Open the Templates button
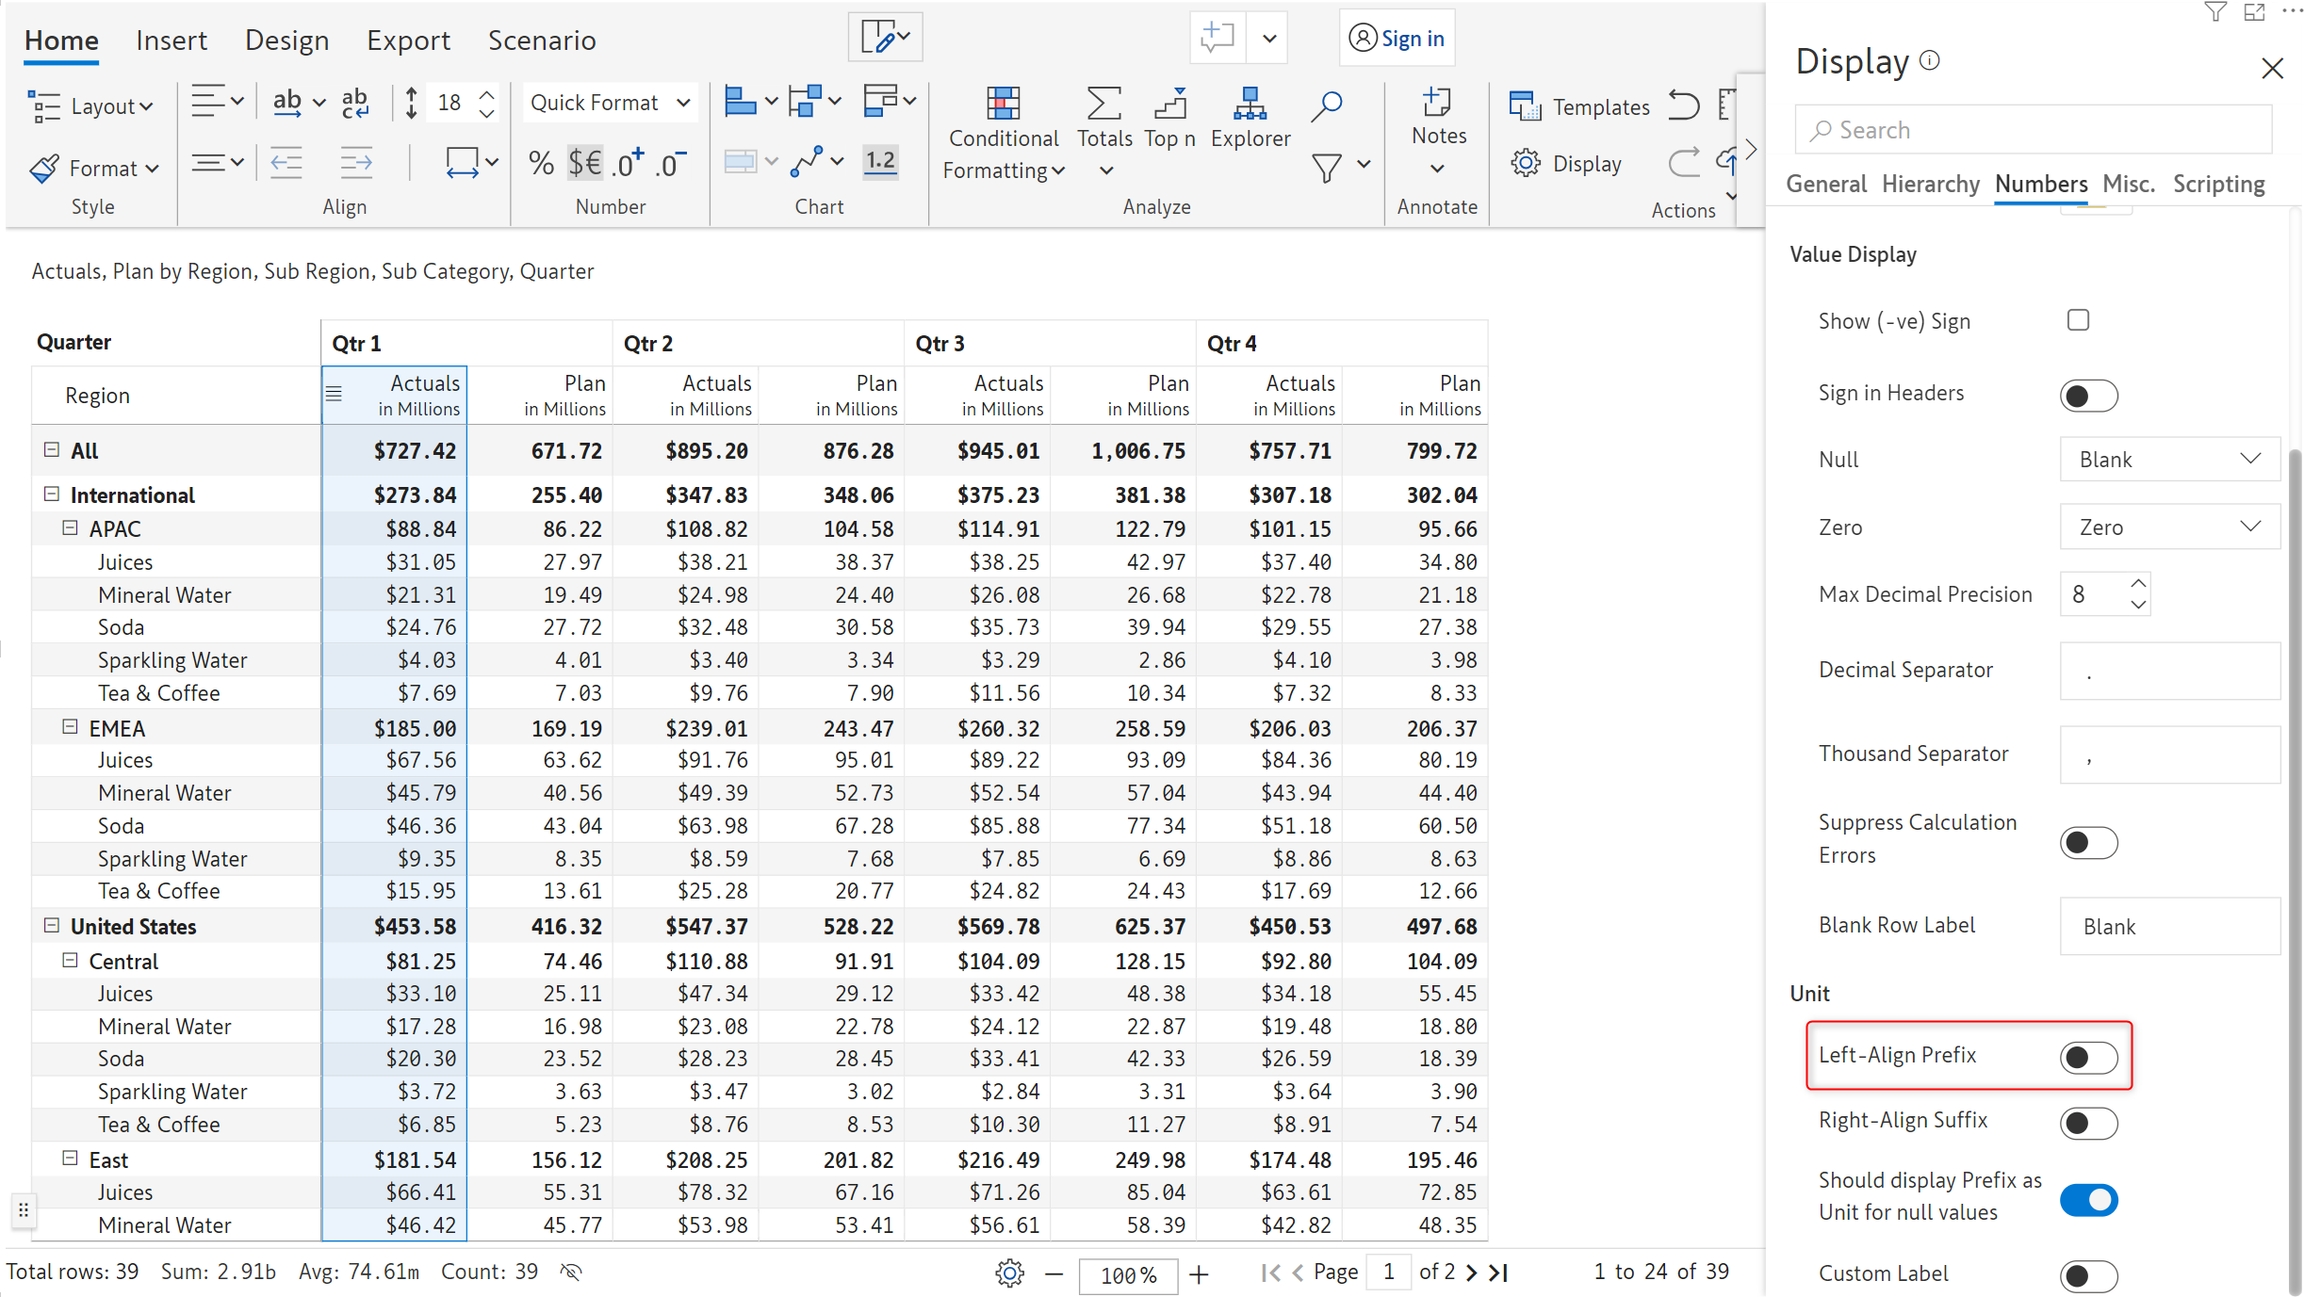Viewport: 2304px width, 1297px height. click(x=1579, y=106)
